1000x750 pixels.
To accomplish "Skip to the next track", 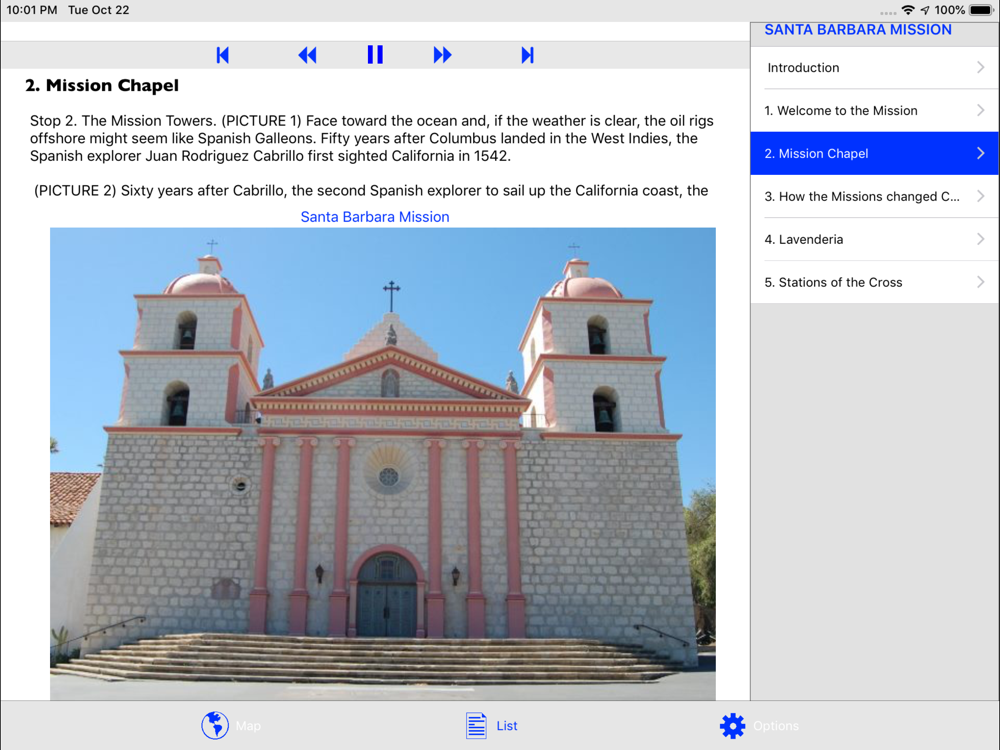I will 527,55.
